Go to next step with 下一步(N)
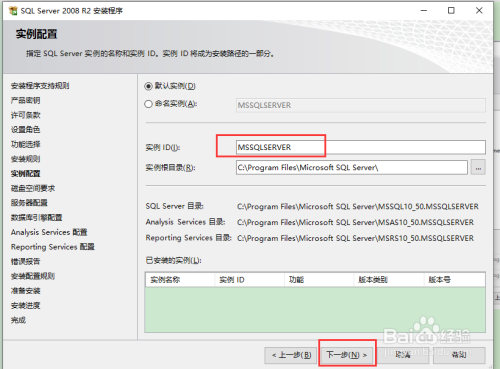Viewport: 500px width, 369px height. coord(347,355)
